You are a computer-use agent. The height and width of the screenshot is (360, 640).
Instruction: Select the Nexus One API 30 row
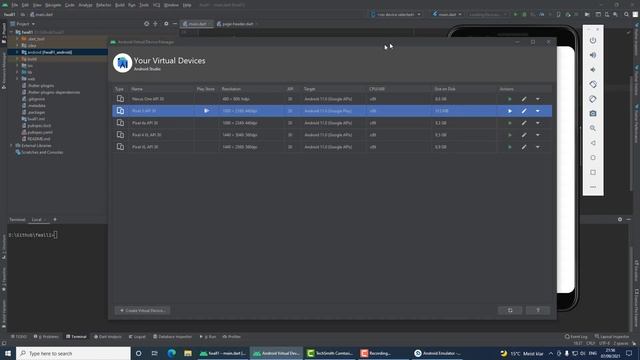click(332, 99)
